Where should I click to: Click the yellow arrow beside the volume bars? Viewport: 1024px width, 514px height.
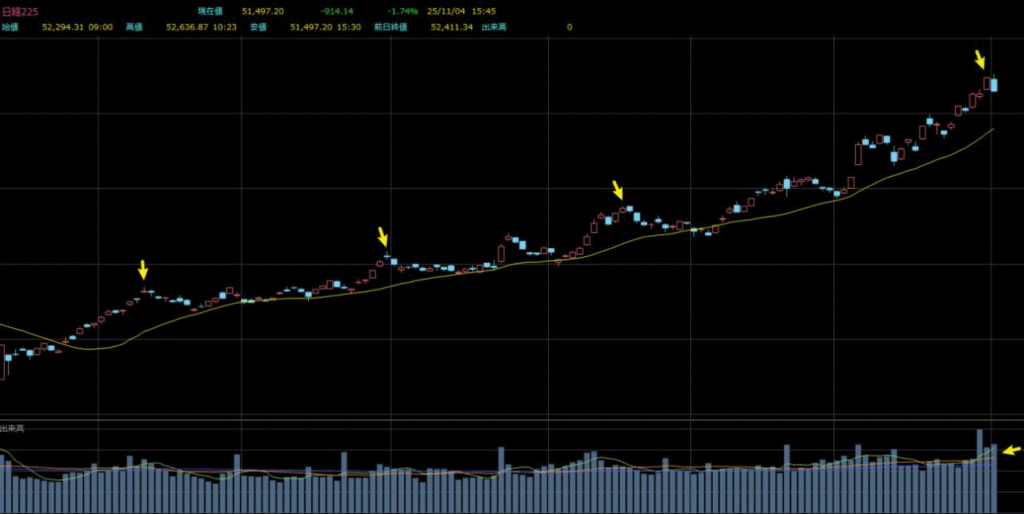point(1011,450)
